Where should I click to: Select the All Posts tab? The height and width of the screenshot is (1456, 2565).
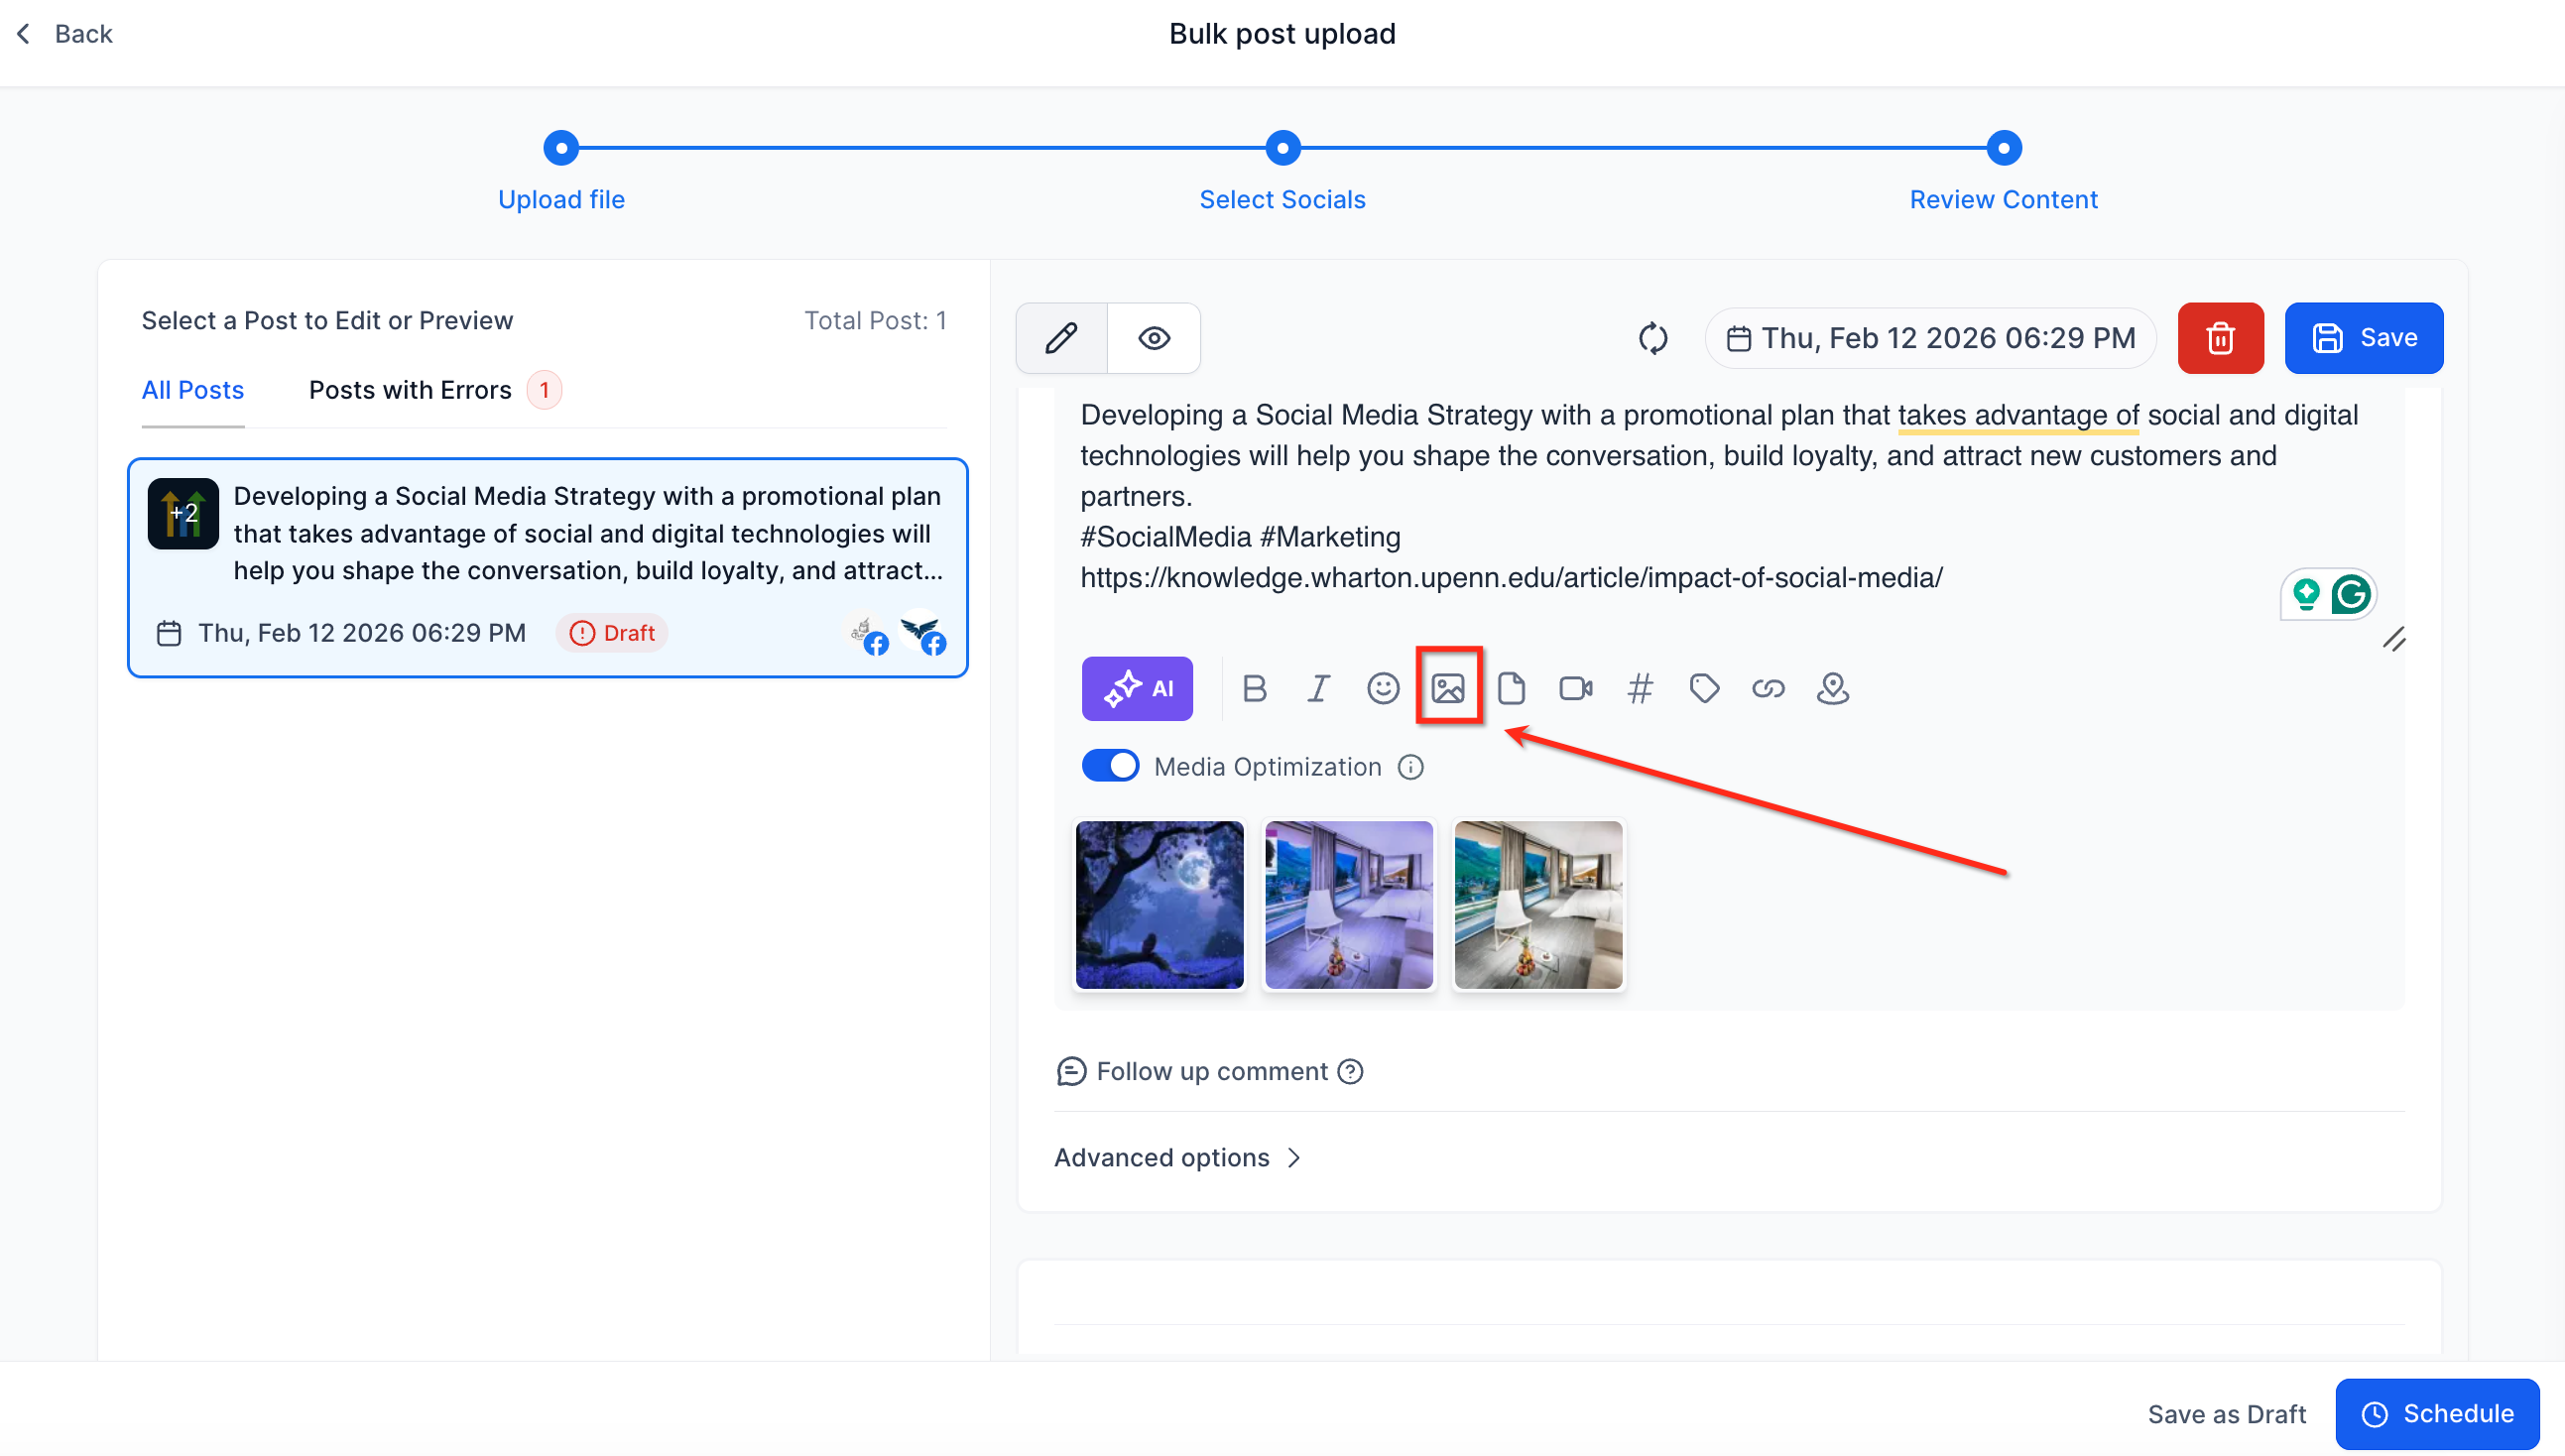193,390
